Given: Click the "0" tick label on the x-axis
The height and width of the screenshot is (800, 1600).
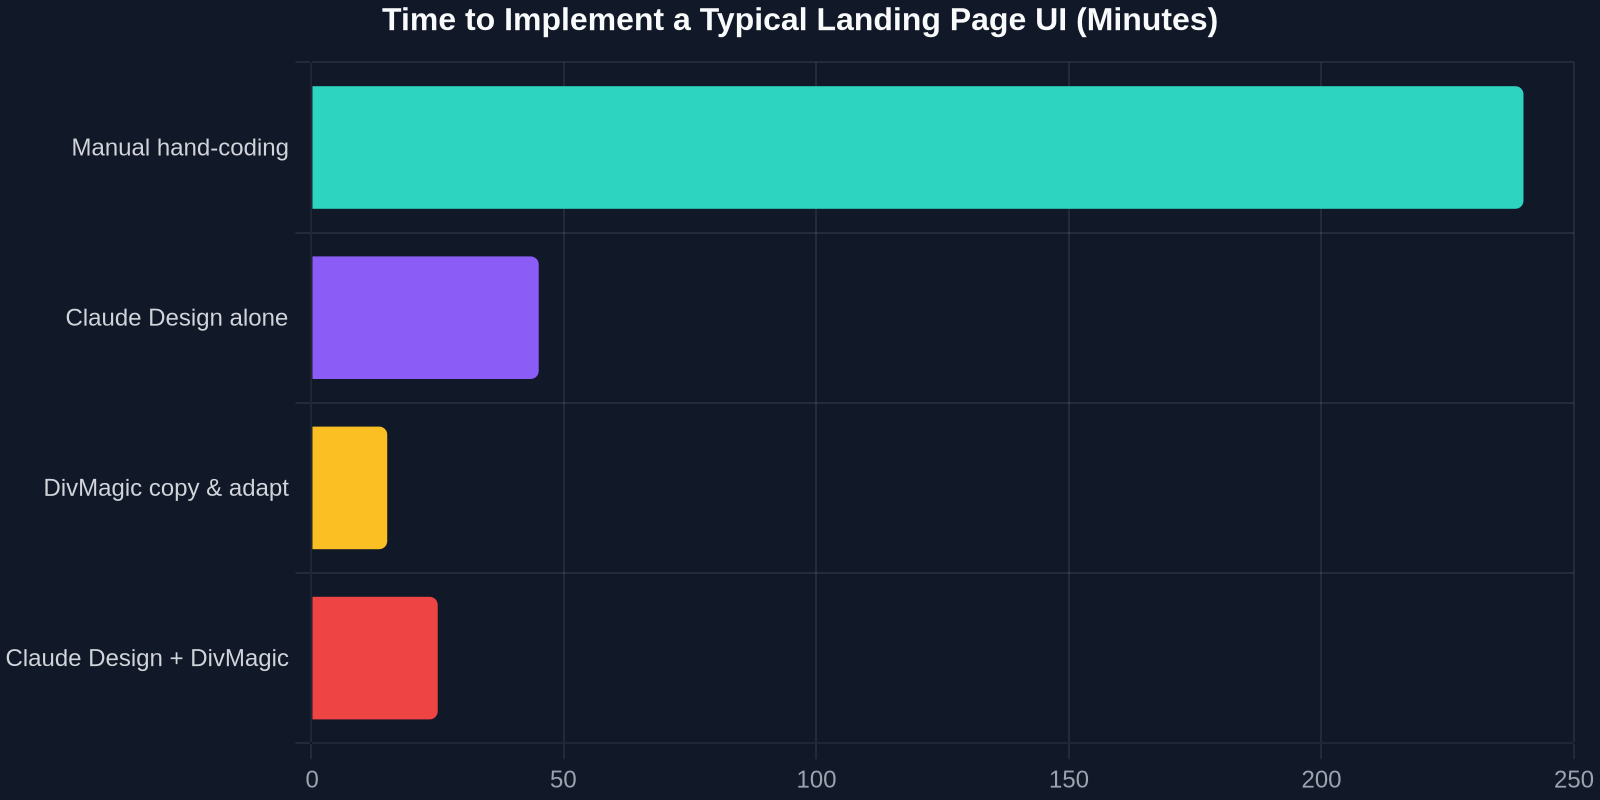Looking at the screenshot, I should coord(312,780).
